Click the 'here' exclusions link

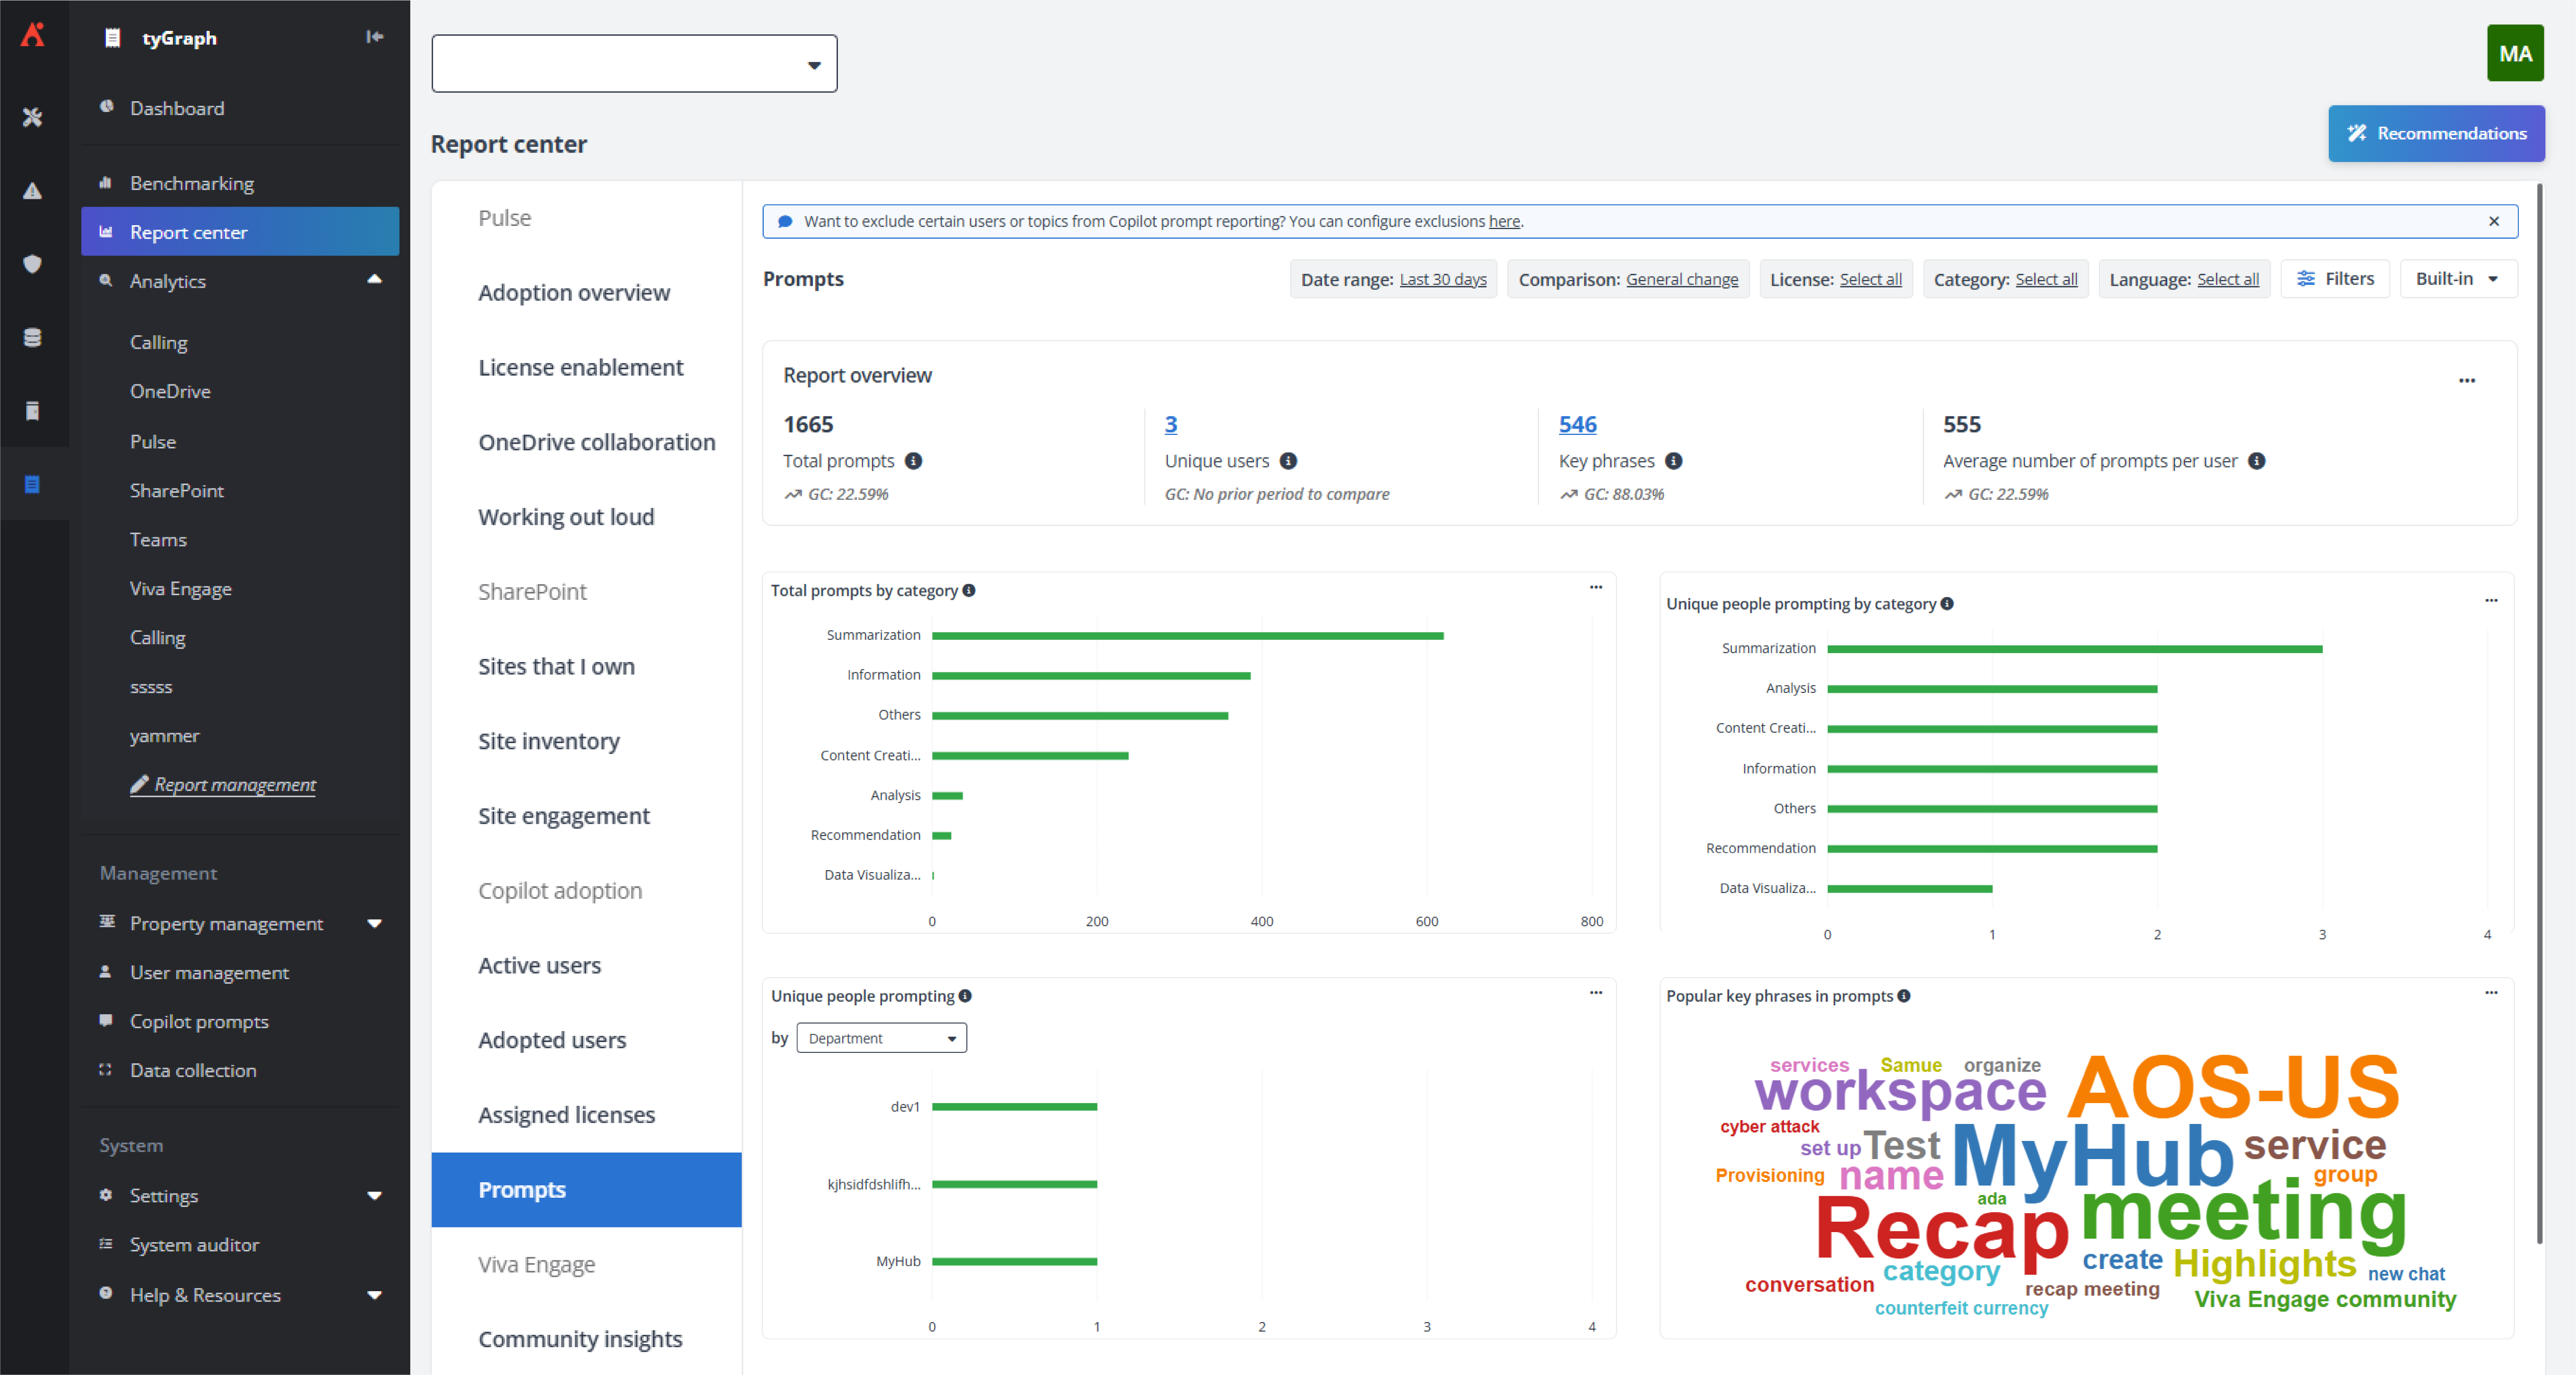[x=1503, y=222]
